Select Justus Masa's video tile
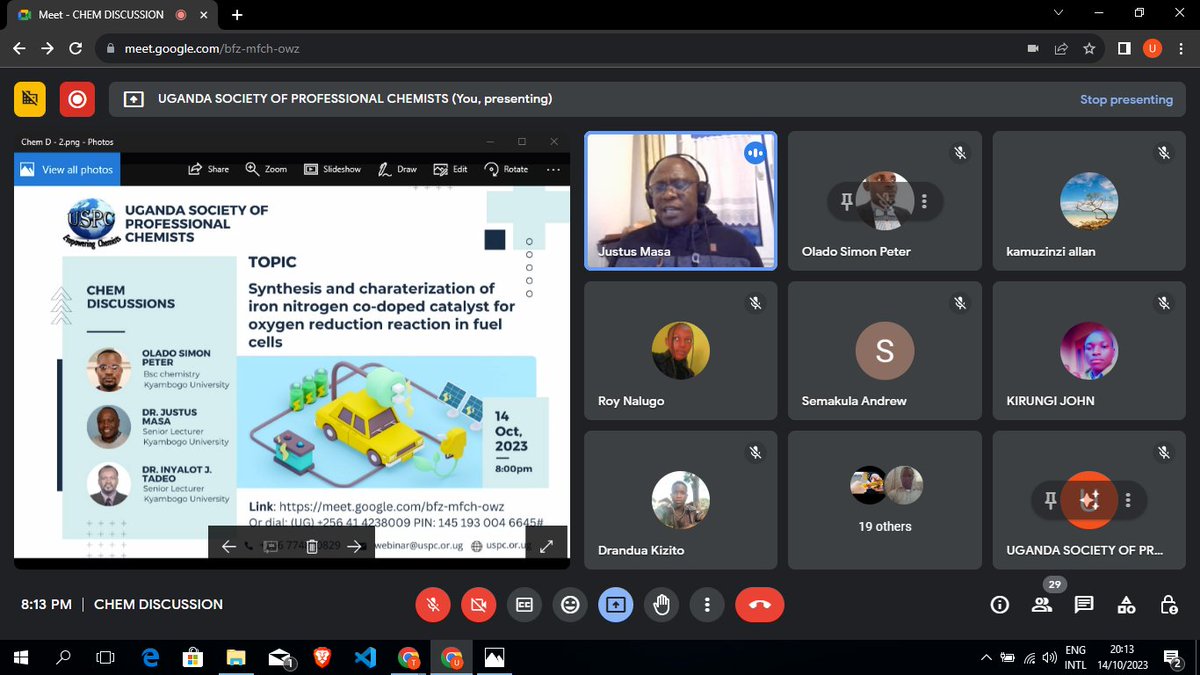The height and width of the screenshot is (675, 1200). pos(681,201)
